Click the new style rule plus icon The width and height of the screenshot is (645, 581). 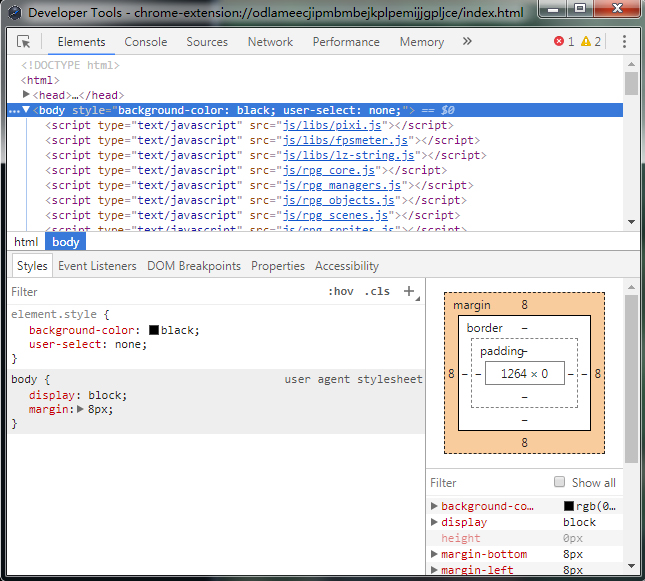pyautogui.click(x=409, y=291)
